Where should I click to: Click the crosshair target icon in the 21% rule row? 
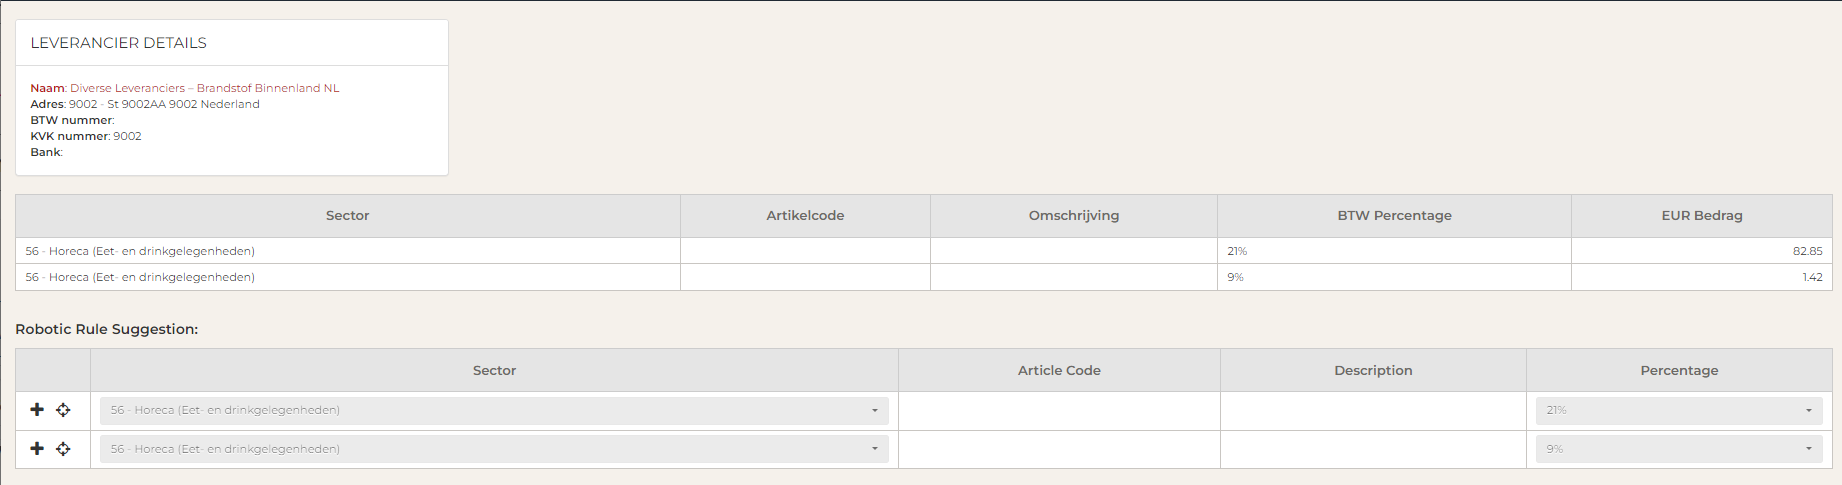click(63, 410)
